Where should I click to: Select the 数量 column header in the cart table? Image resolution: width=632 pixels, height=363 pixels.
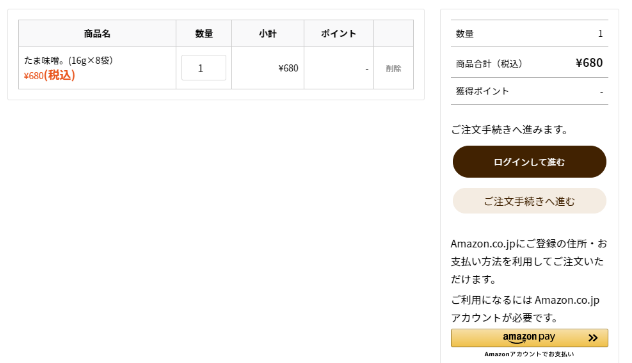click(x=204, y=33)
